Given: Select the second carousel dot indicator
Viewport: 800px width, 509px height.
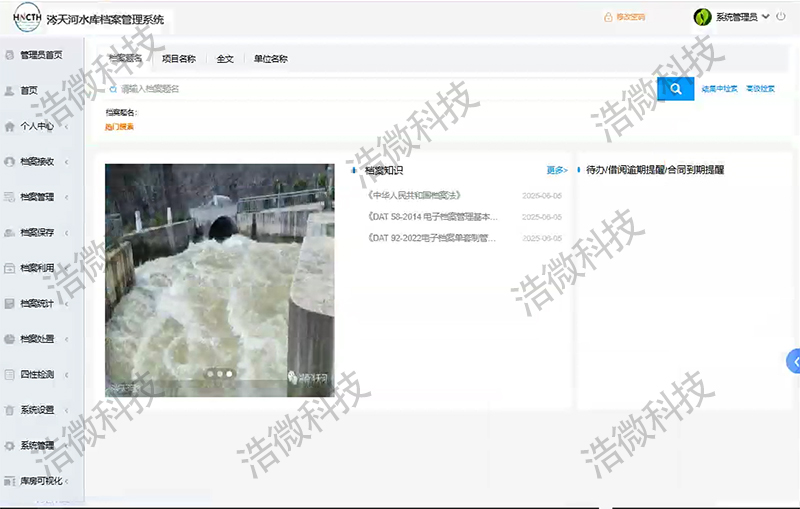Looking at the screenshot, I should 220,374.
